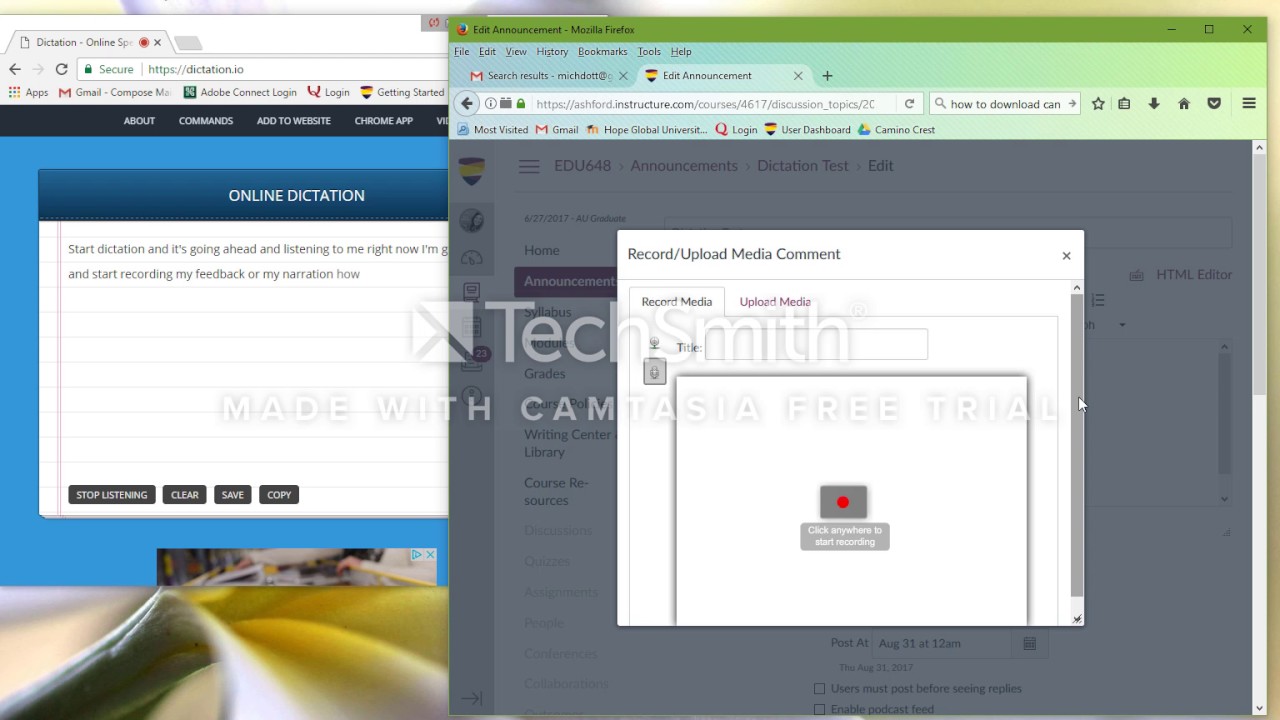Switch to the Search results Firefox tab
The image size is (1280, 720).
pyautogui.click(x=550, y=76)
